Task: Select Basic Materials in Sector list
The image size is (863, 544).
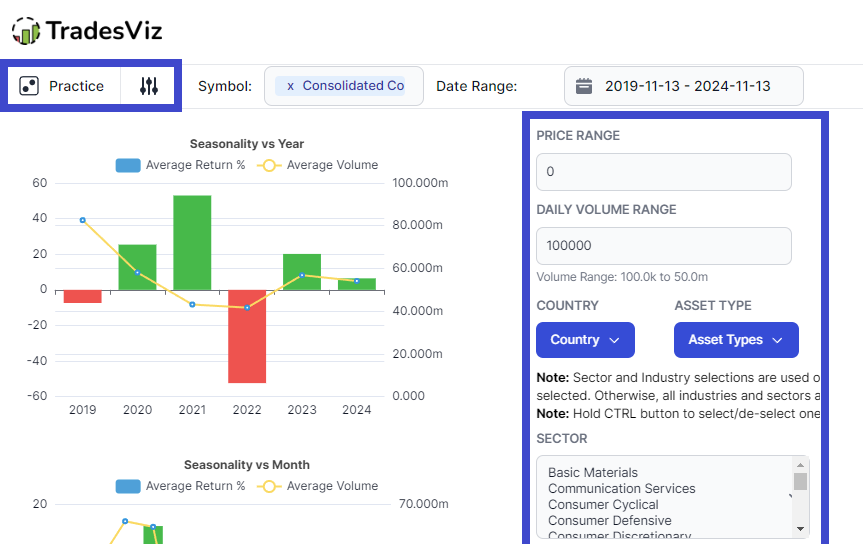Action: coord(593,472)
